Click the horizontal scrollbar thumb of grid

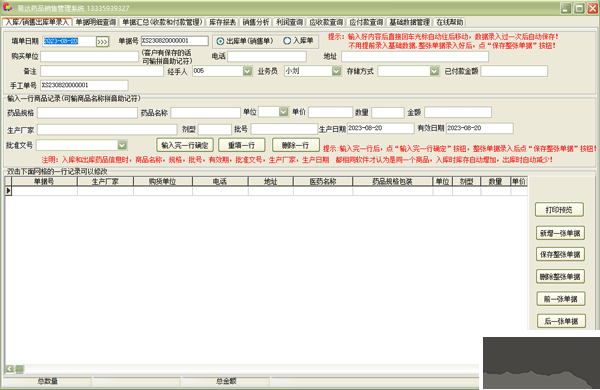click(x=20, y=369)
